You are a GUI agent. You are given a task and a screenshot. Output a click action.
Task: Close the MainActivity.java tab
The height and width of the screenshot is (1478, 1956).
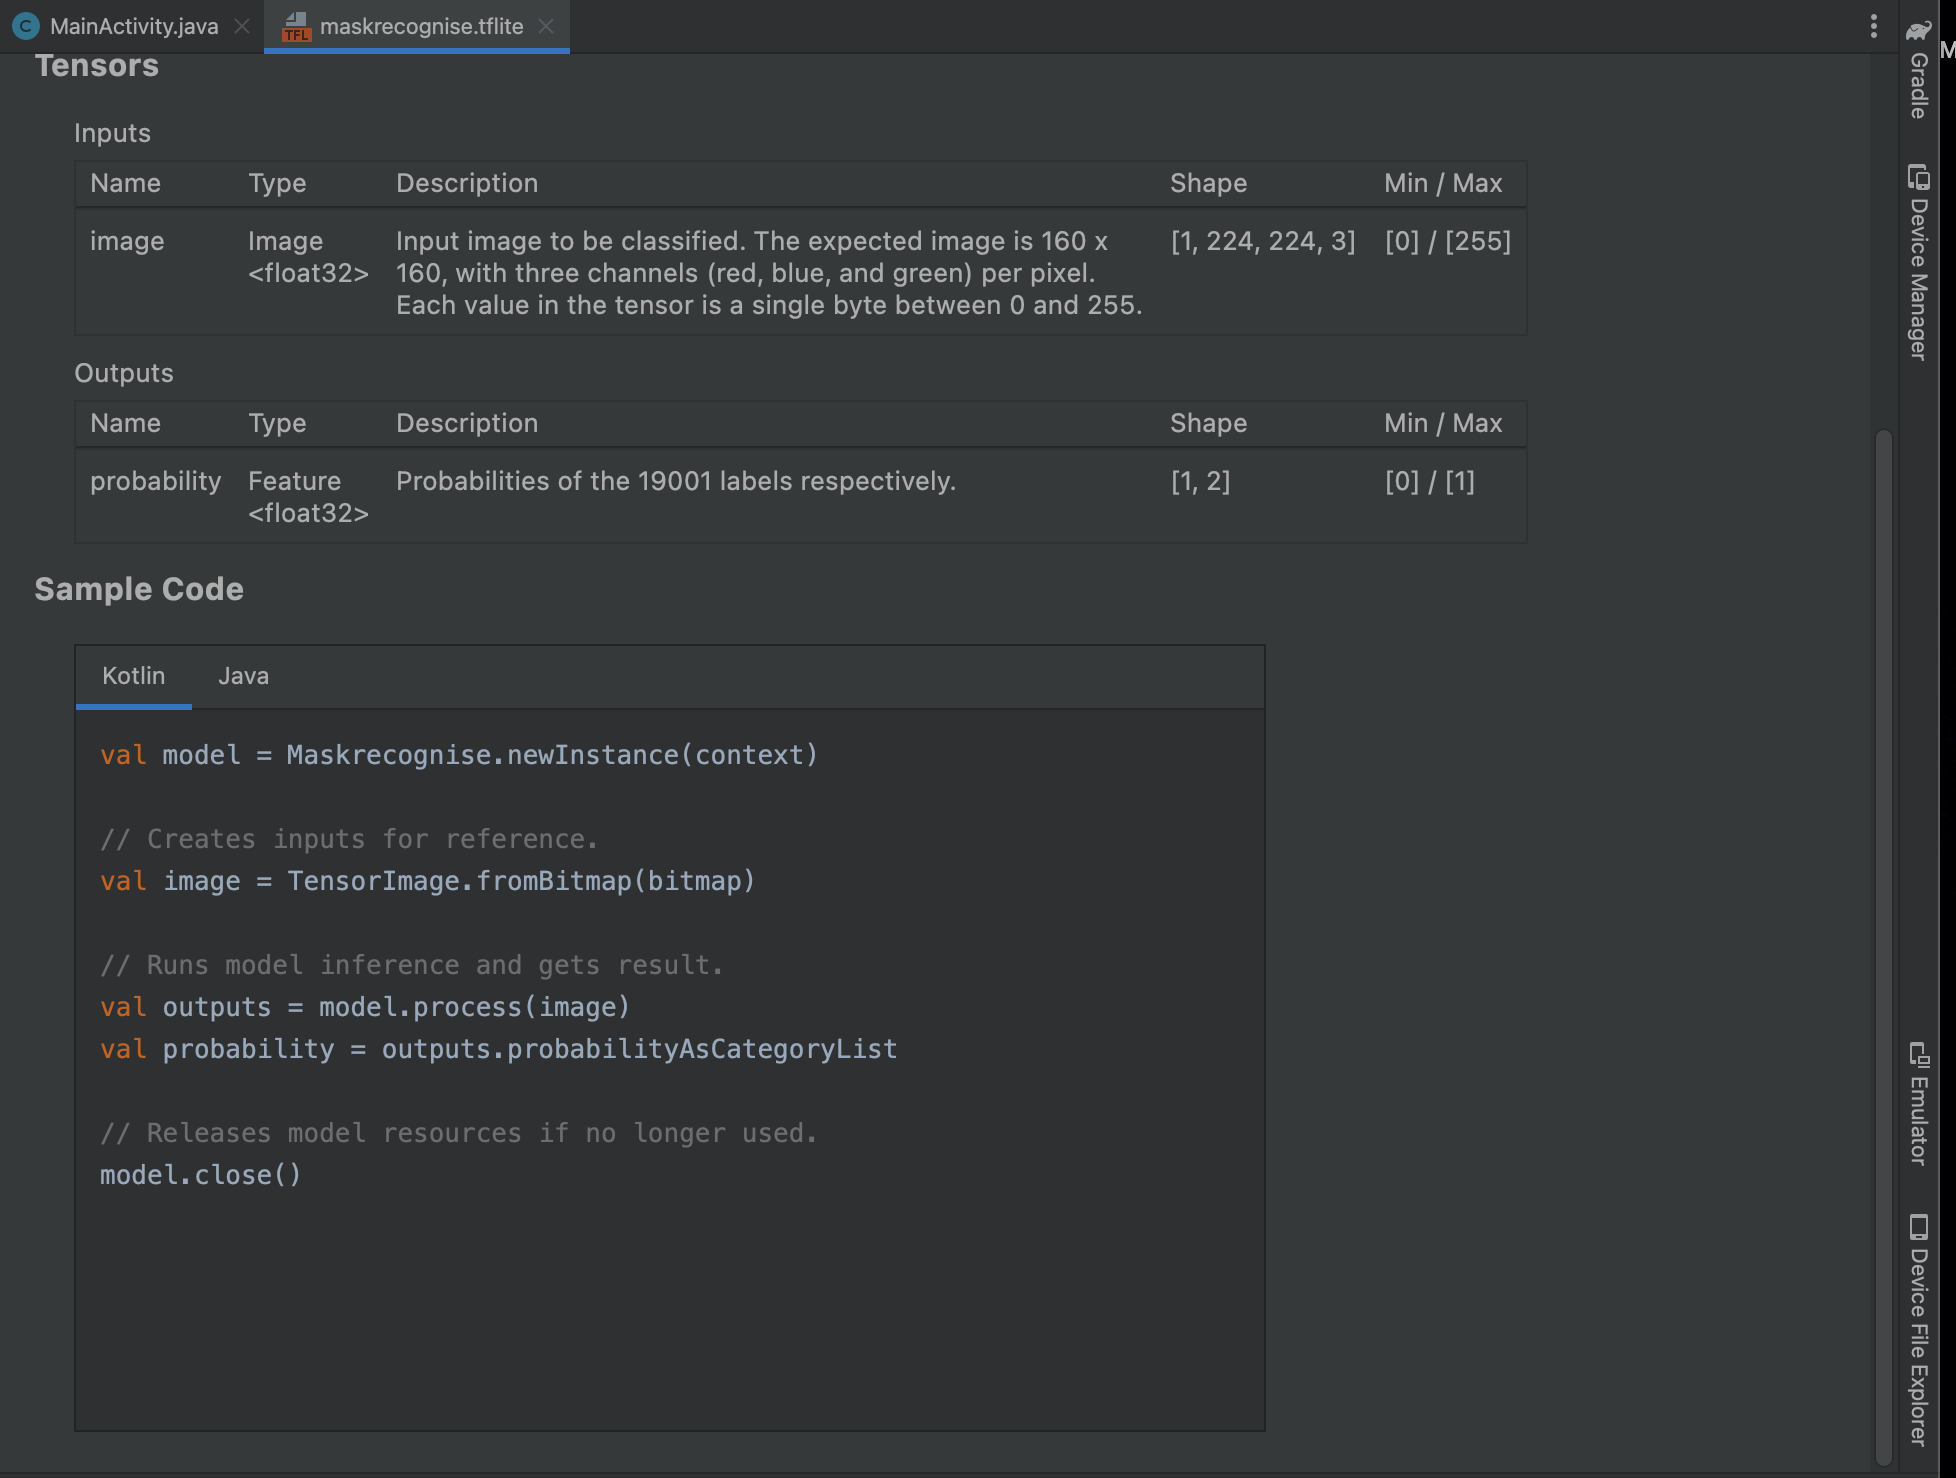(241, 27)
